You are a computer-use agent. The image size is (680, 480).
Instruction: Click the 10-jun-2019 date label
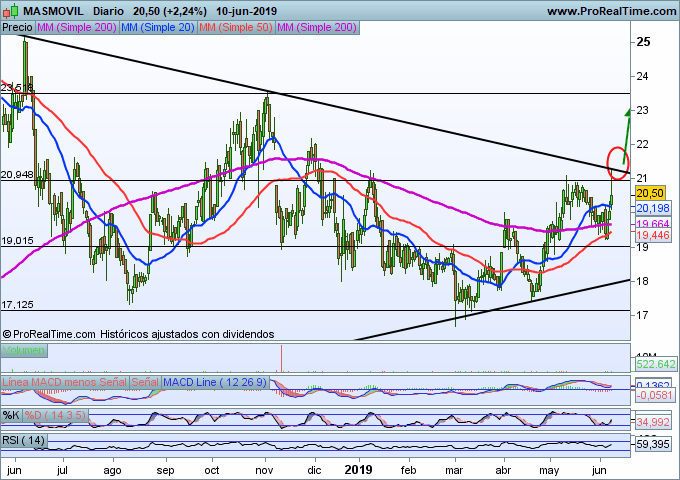click(x=246, y=11)
